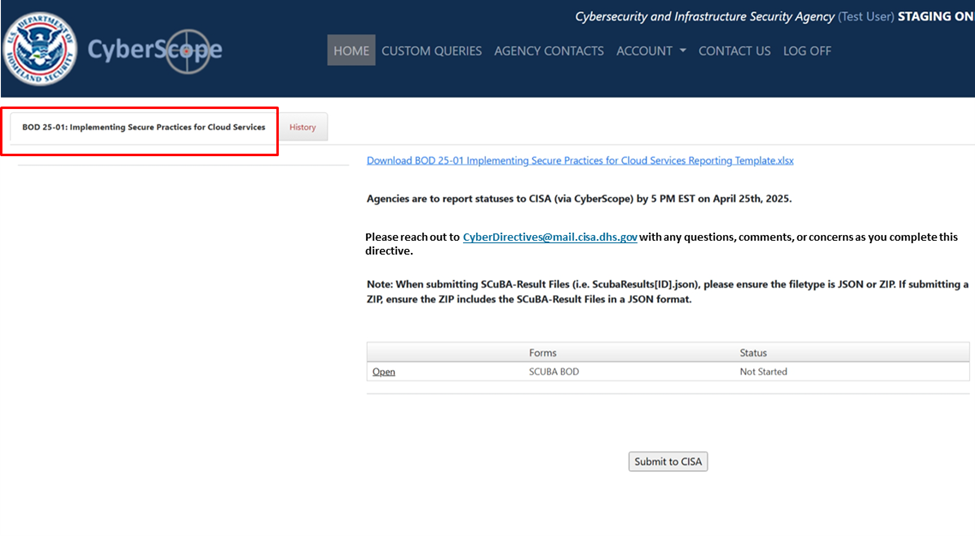975x536 pixels.
Task: Select the SCUBA BOD table cell
Action: point(554,372)
